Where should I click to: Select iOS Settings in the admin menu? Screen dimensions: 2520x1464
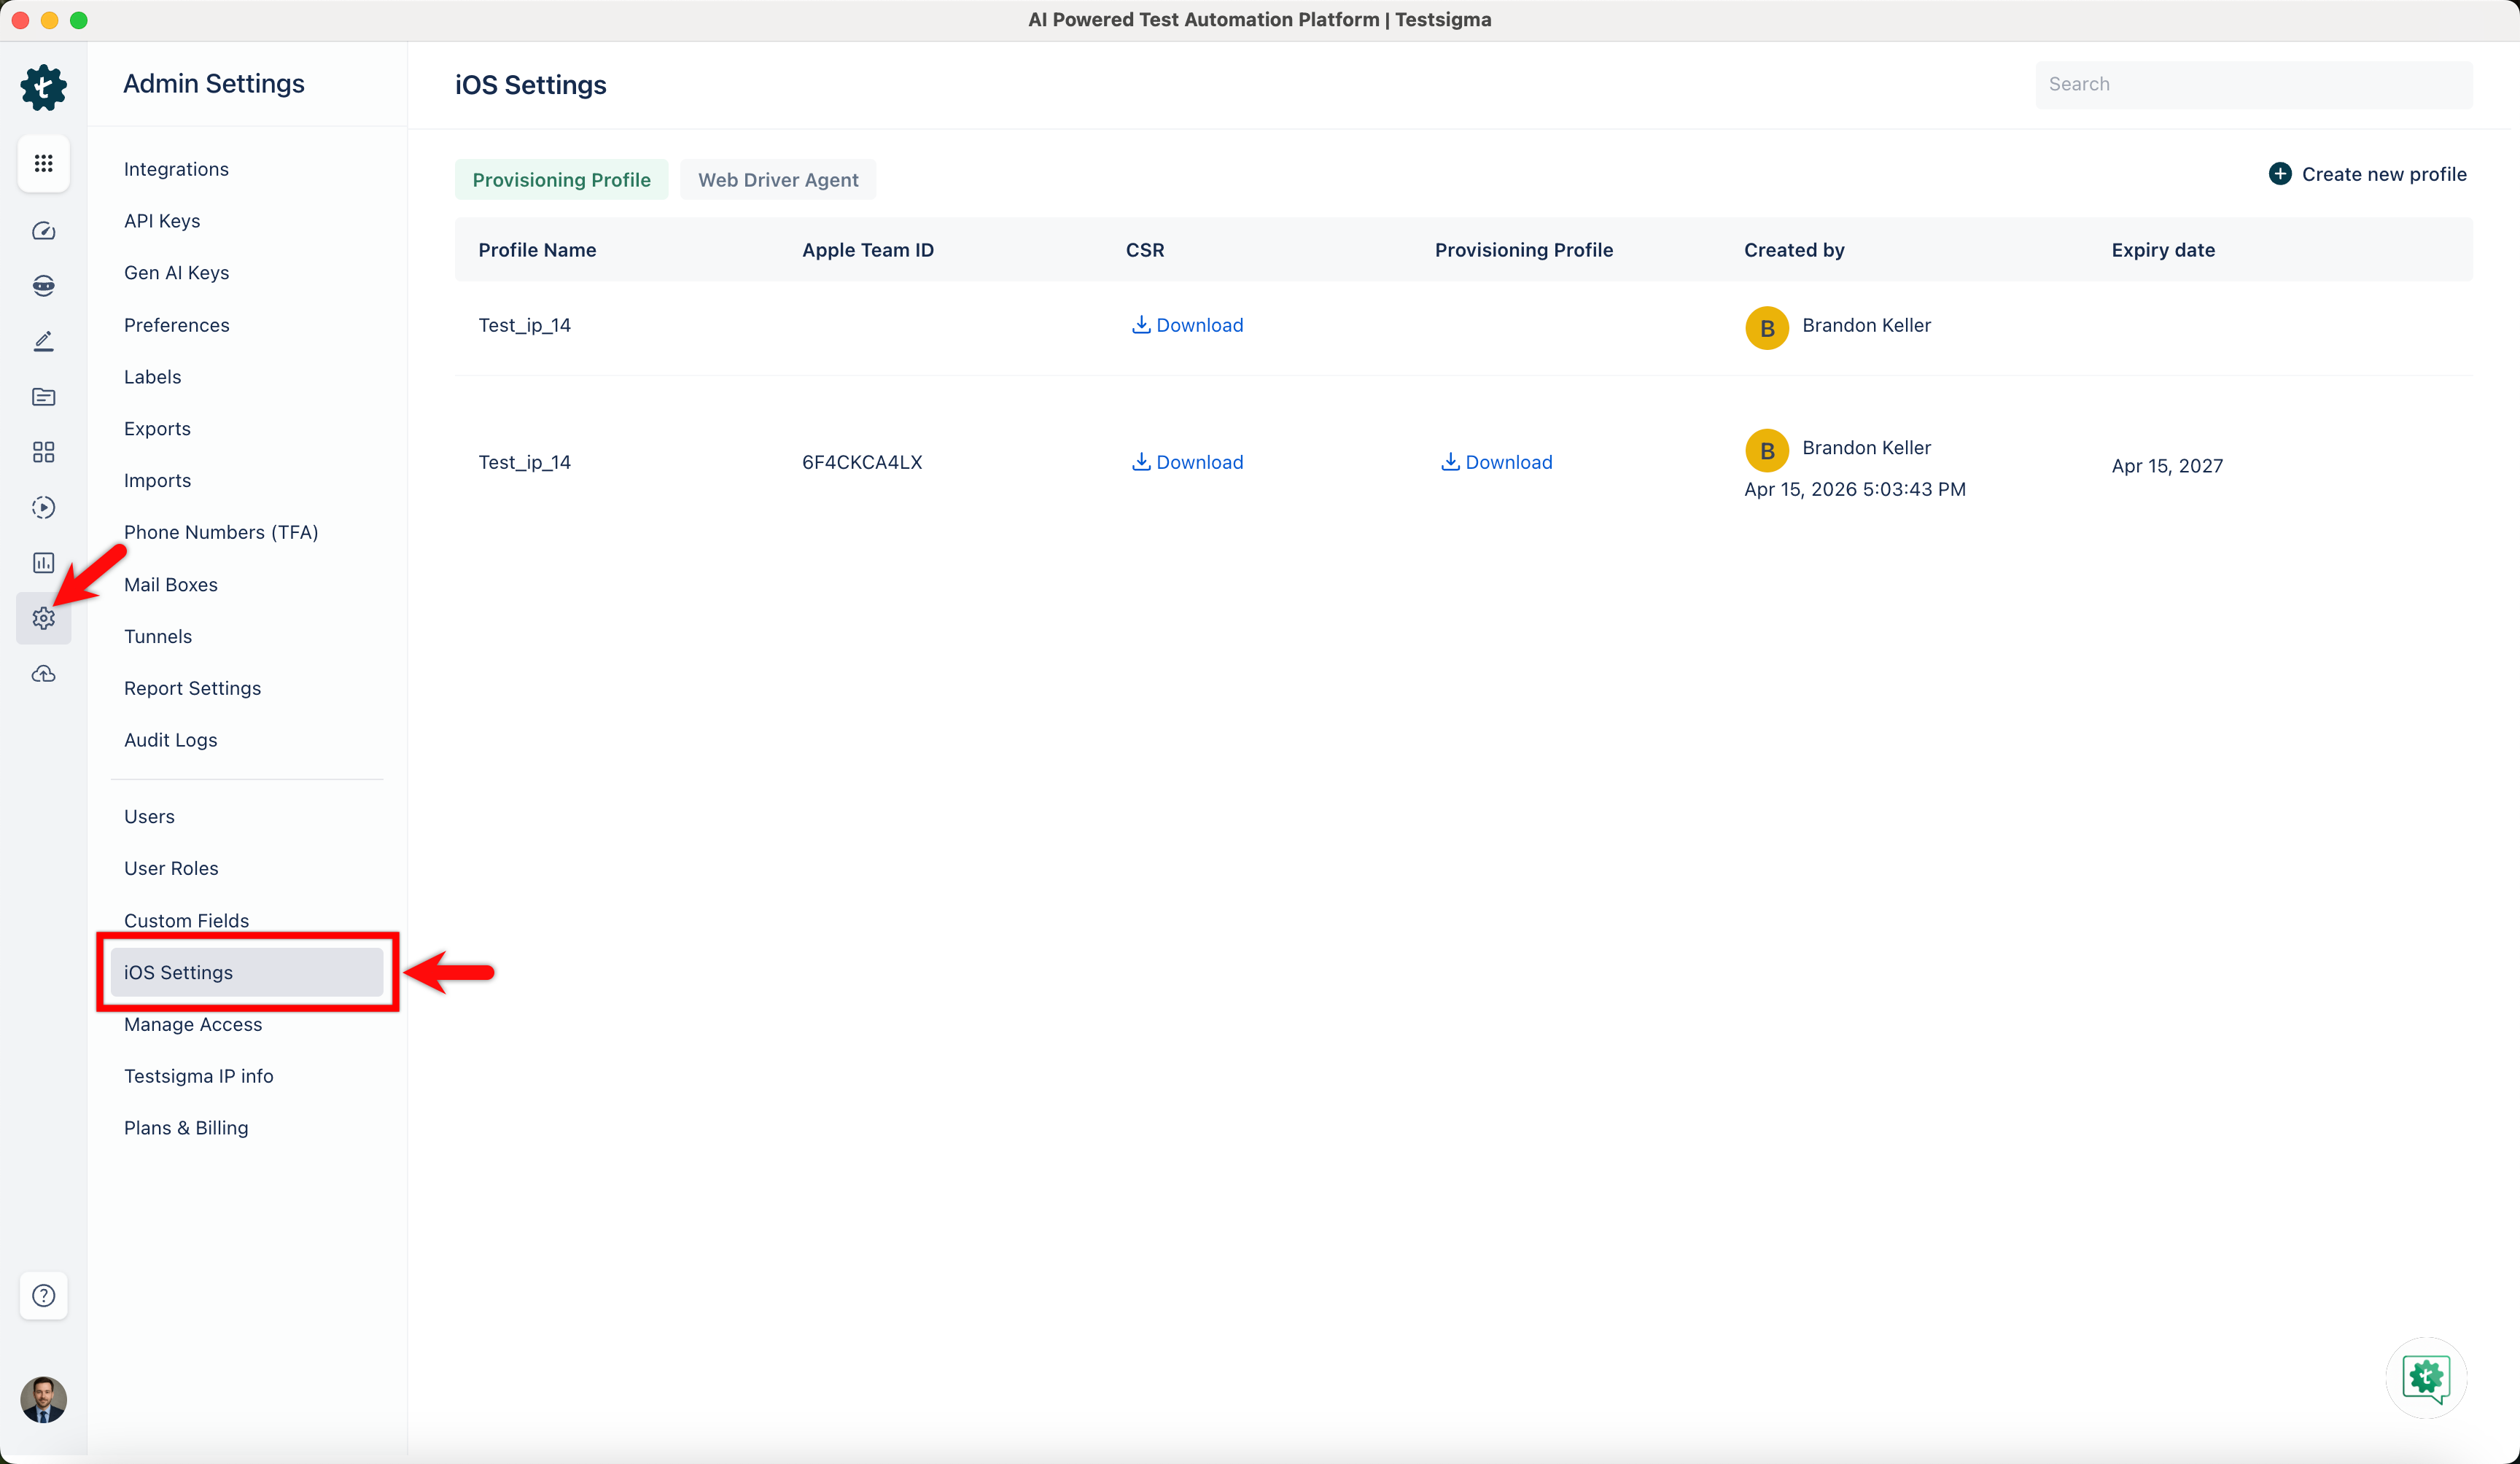click(247, 972)
